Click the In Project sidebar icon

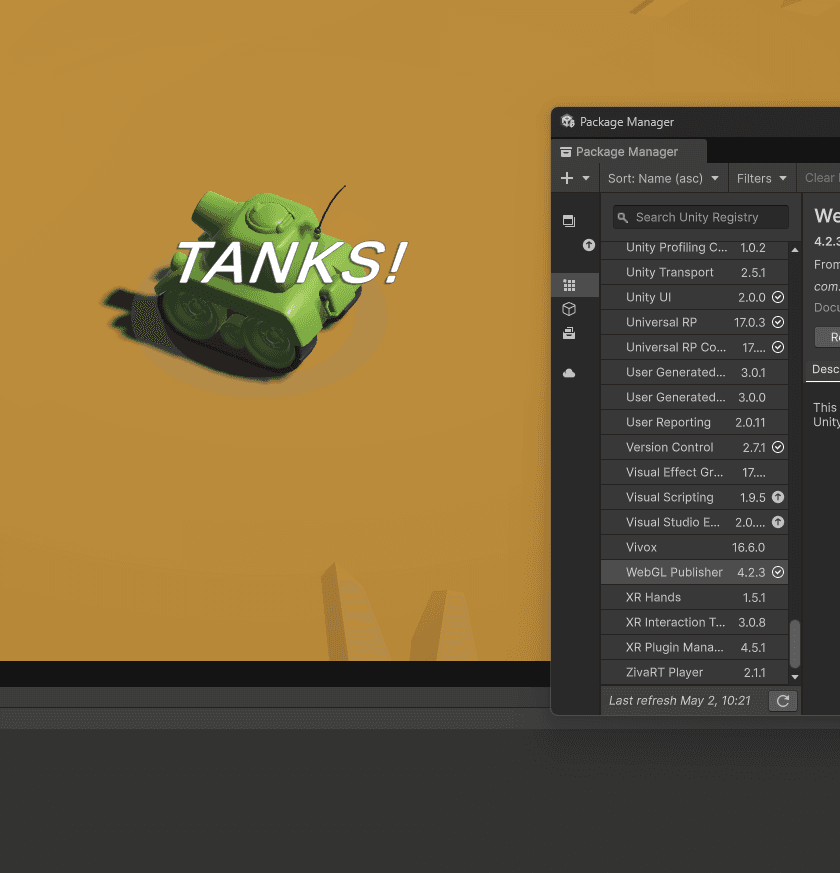569,221
